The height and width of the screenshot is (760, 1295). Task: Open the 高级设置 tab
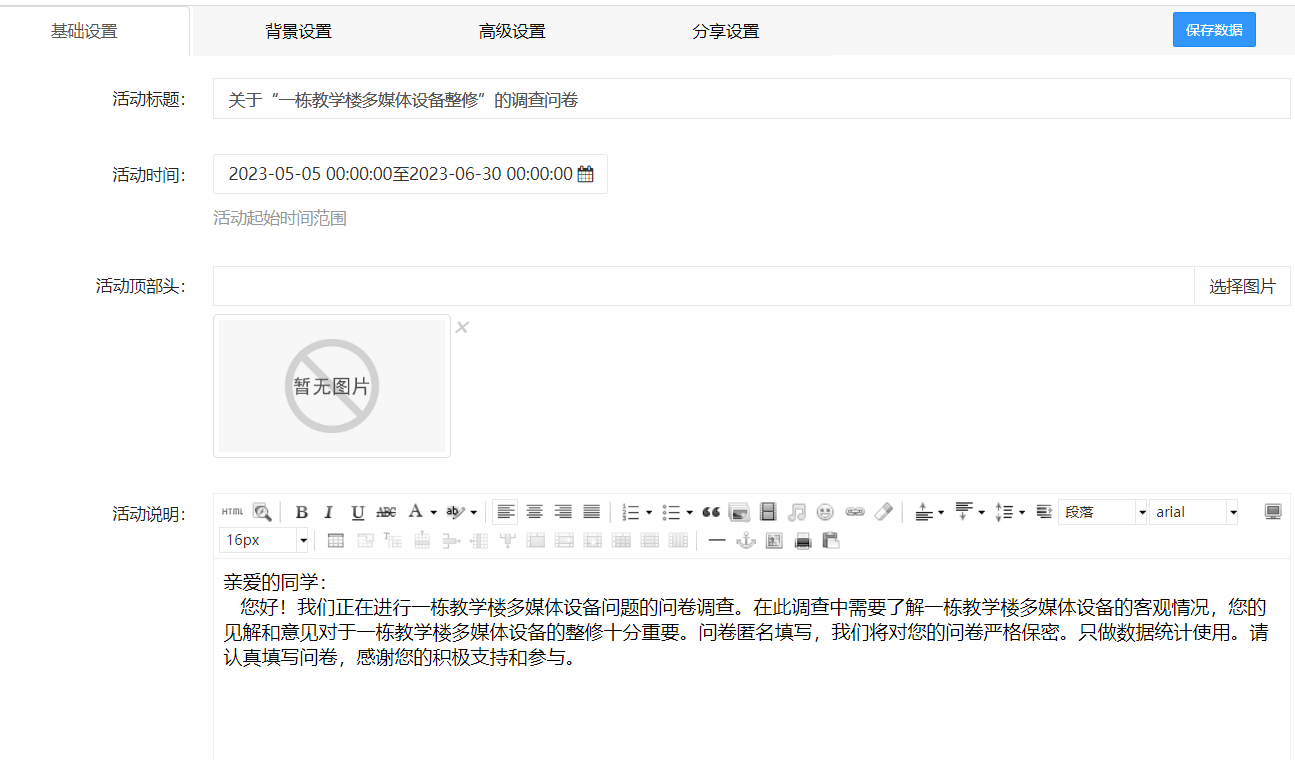click(512, 31)
